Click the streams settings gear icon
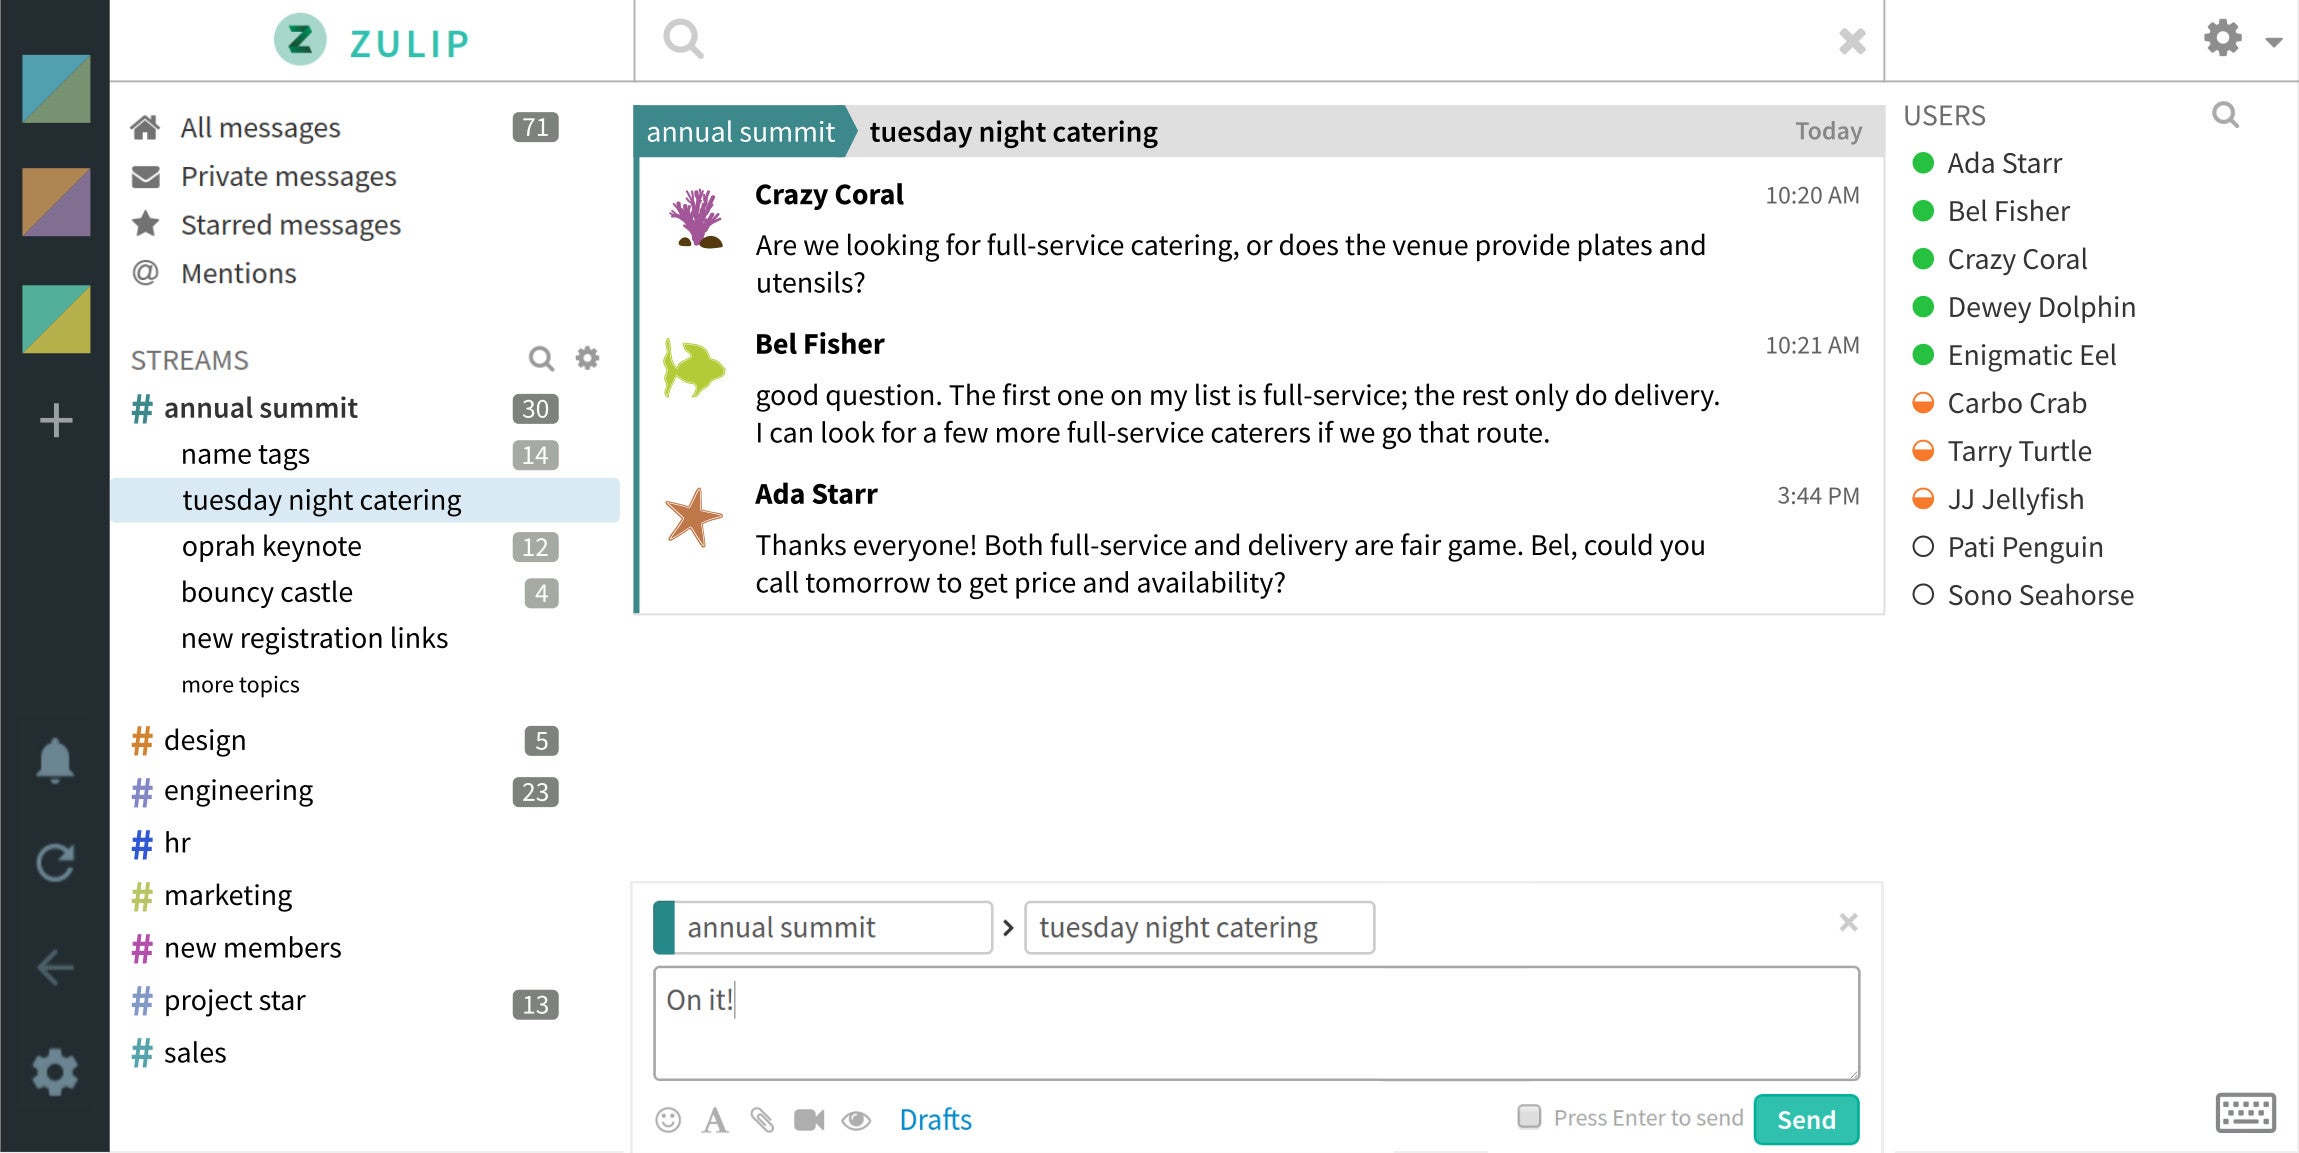 [587, 357]
